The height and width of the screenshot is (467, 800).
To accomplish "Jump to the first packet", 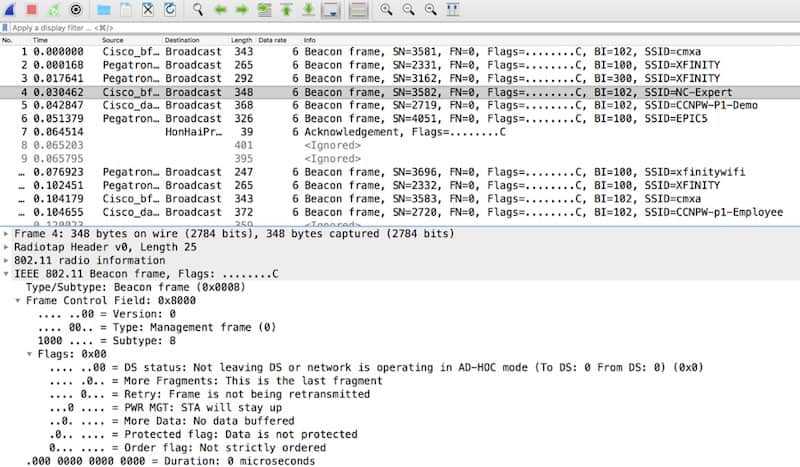I will pos(286,9).
